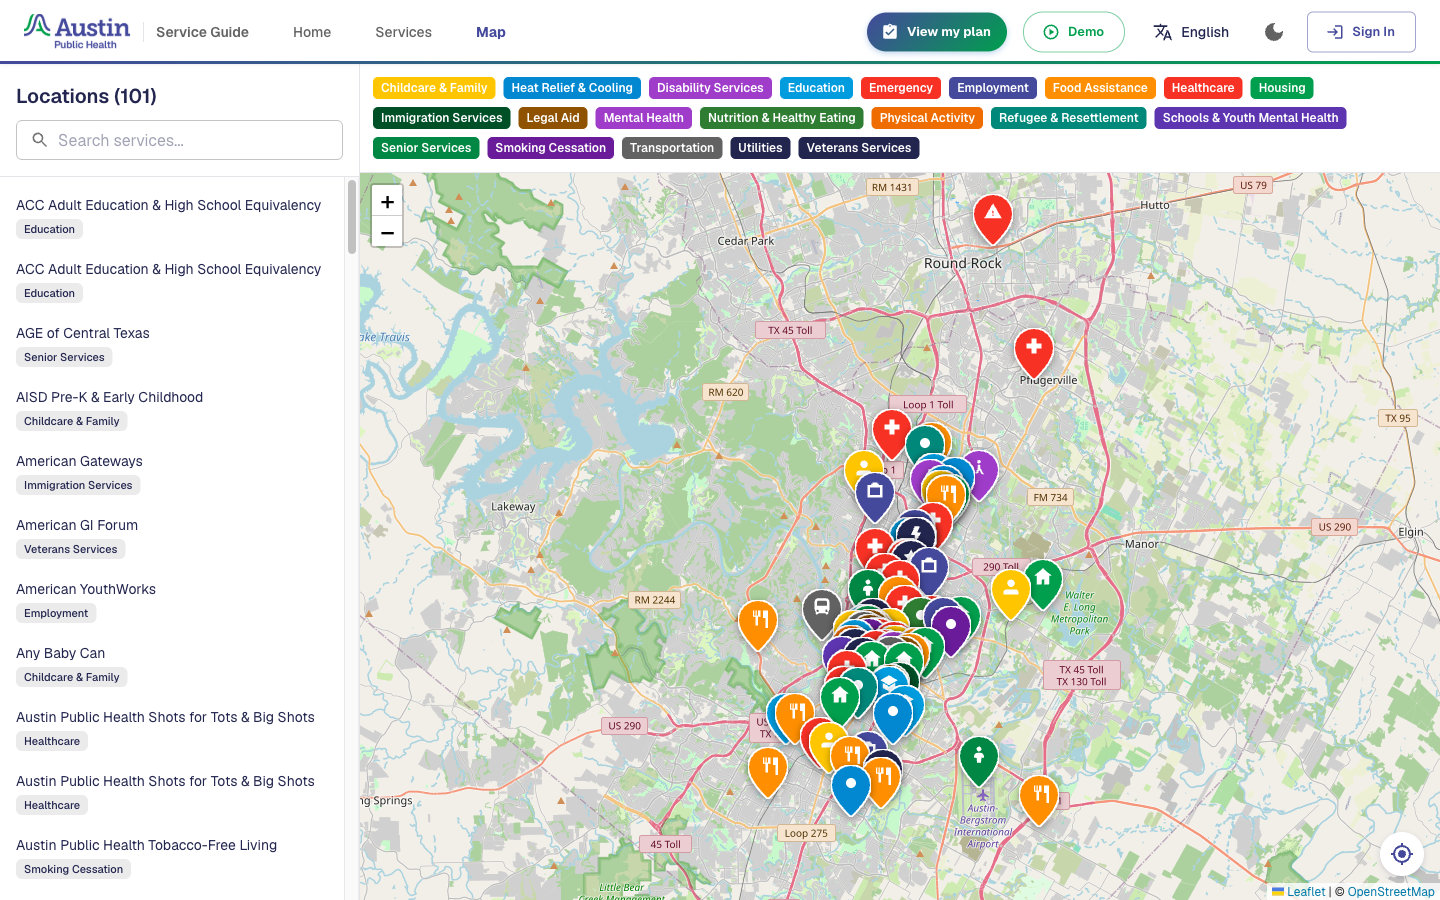This screenshot has height=900, width=1440.
Task: Go to the Home page
Action: click(312, 32)
